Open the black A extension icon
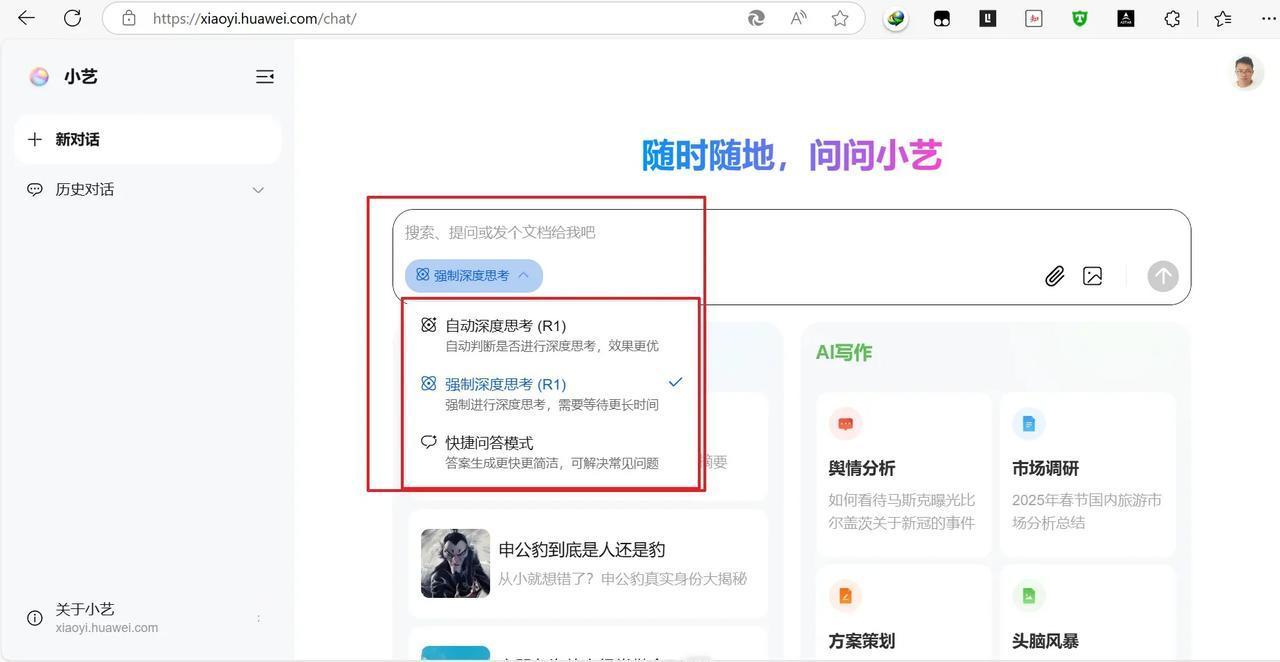 coord(1126,18)
